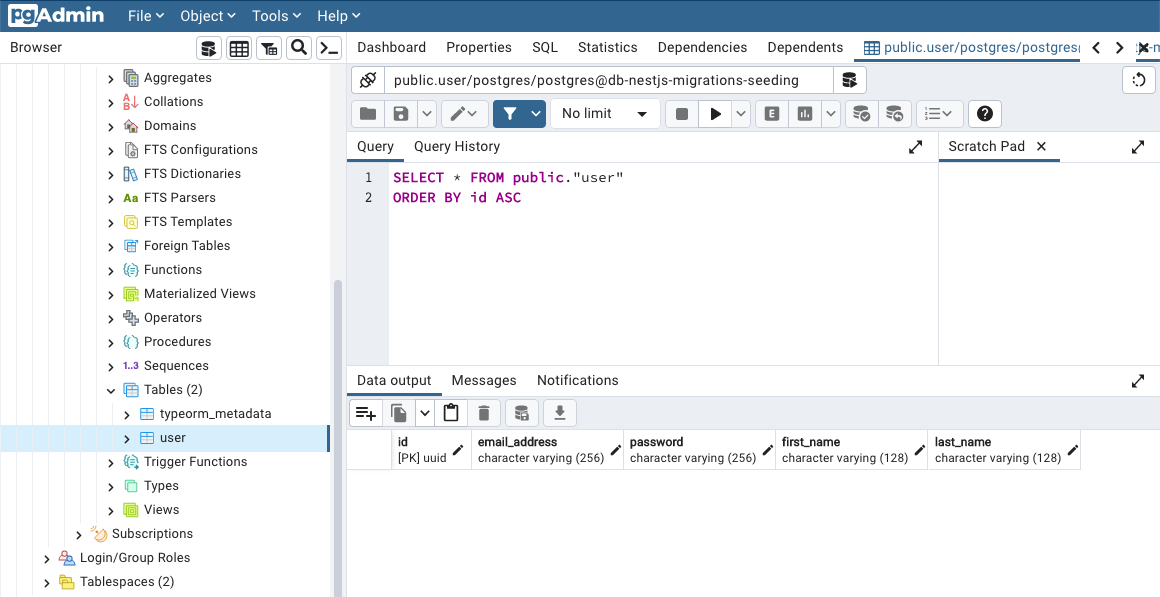Download query results as CSV
Screen dimensions: 1160x597
pyautogui.click(x=559, y=412)
